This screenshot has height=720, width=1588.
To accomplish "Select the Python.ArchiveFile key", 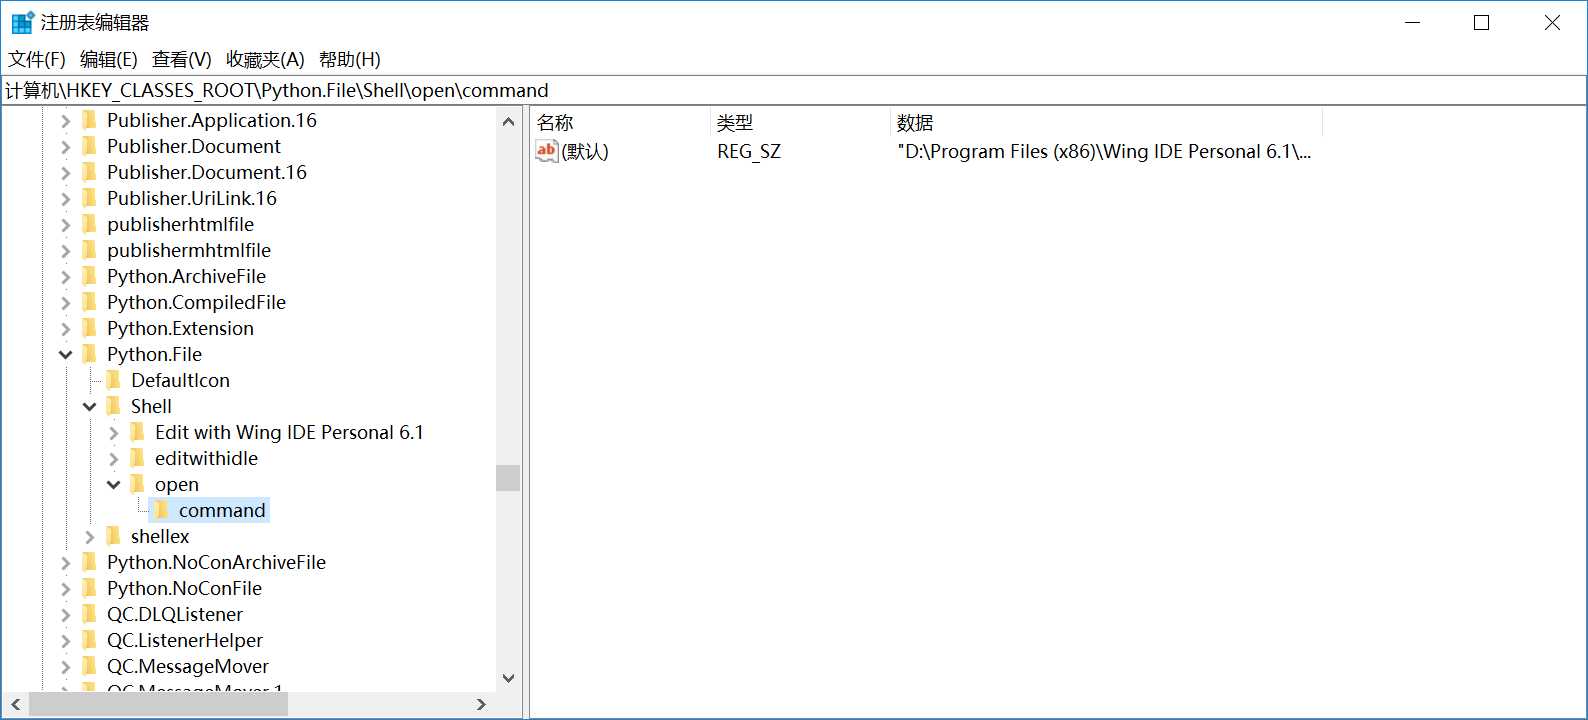I will coord(187,276).
